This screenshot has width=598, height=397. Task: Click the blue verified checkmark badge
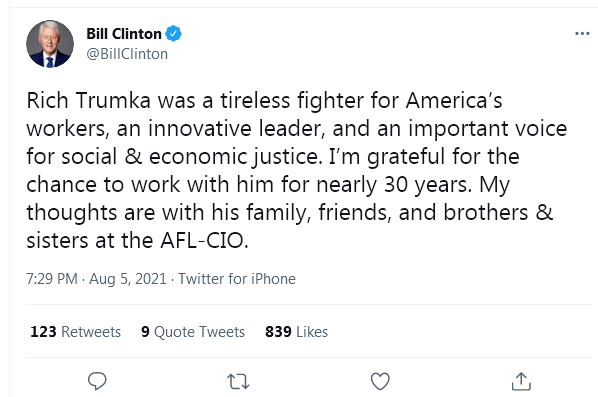point(173,34)
